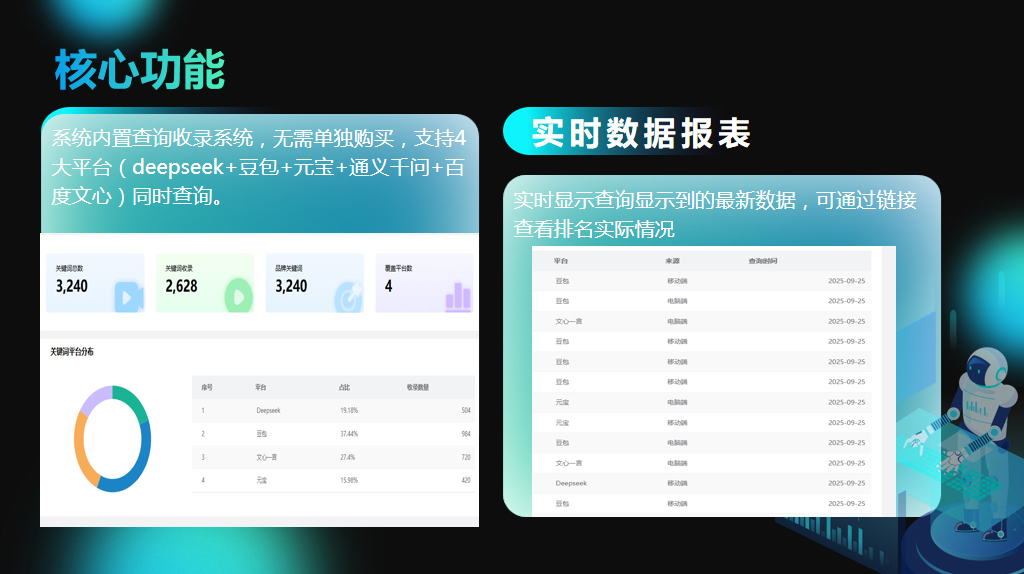Click the 核心功能 heading
The height and width of the screenshot is (574, 1024).
coord(139,70)
